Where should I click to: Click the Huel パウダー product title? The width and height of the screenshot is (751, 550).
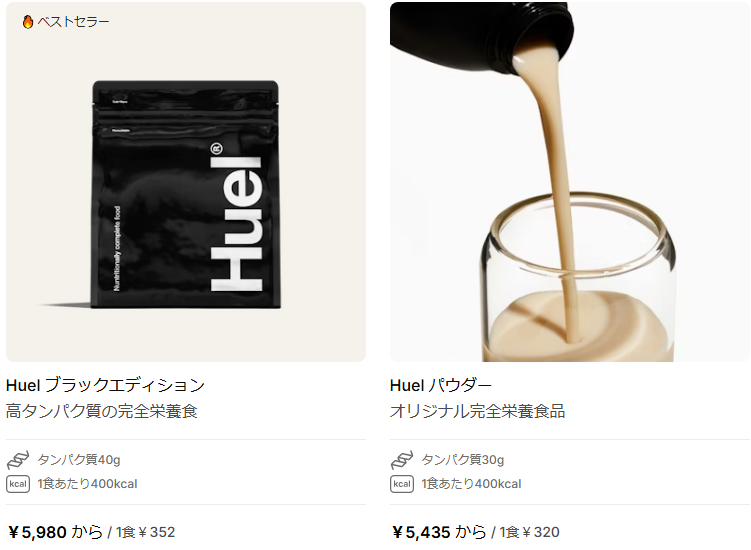[441, 385]
